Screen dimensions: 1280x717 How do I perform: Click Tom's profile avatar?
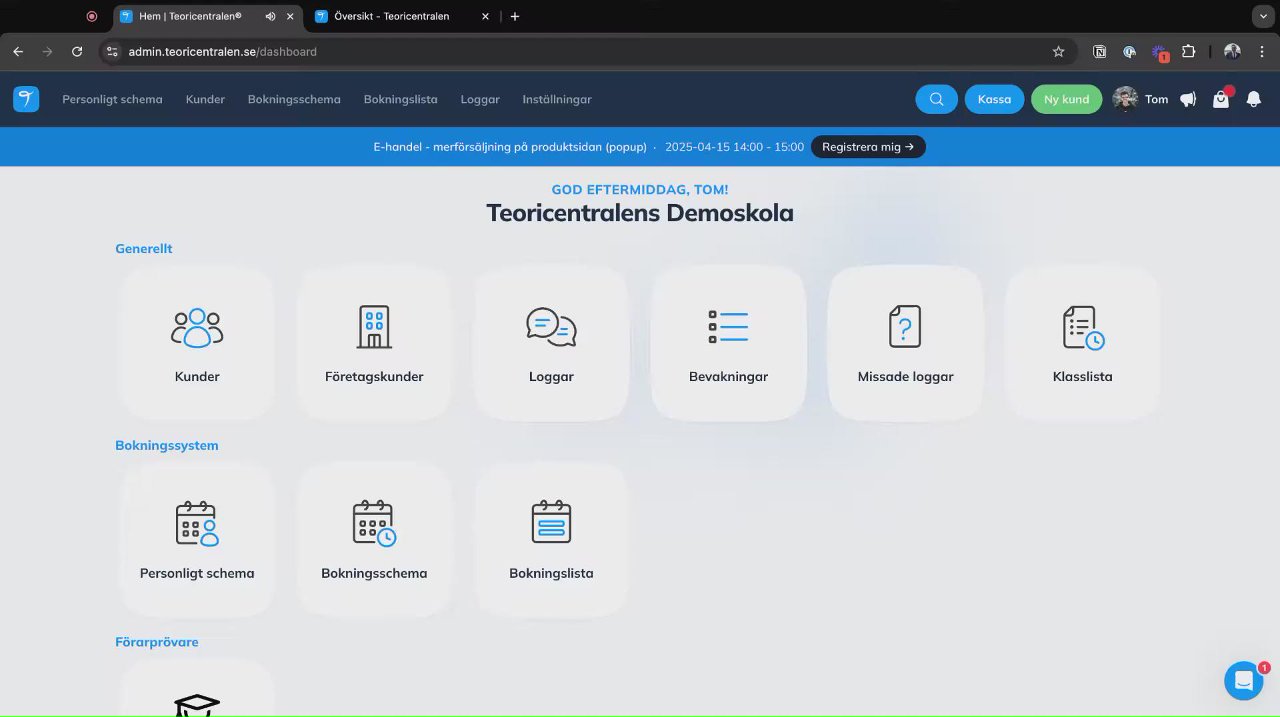(1125, 99)
